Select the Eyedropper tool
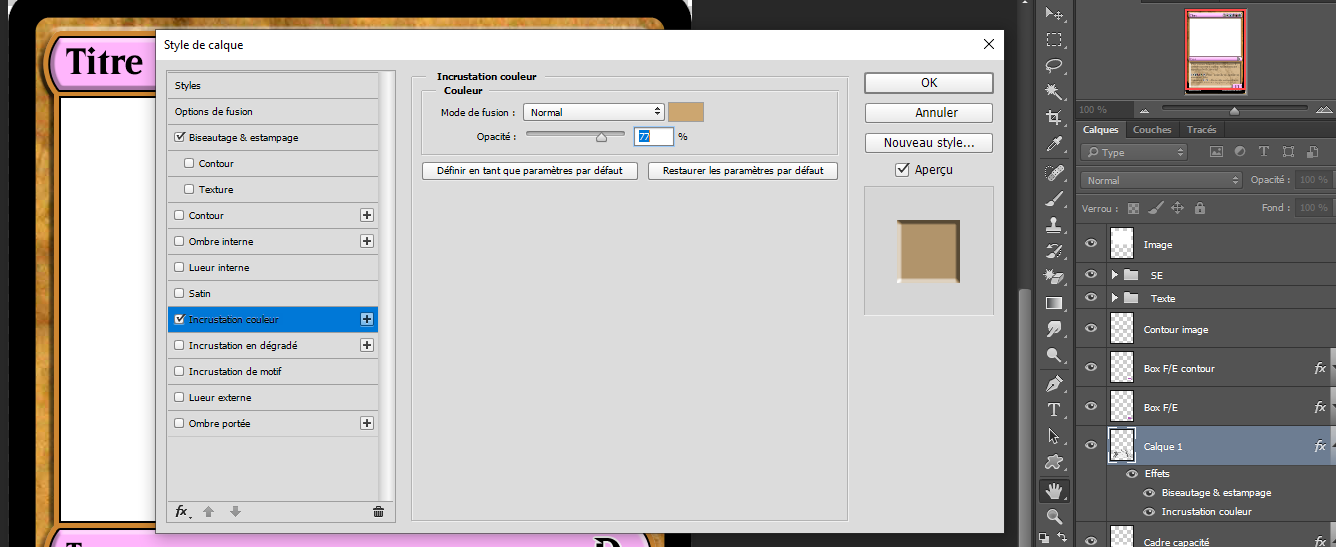 click(1054, 145)
